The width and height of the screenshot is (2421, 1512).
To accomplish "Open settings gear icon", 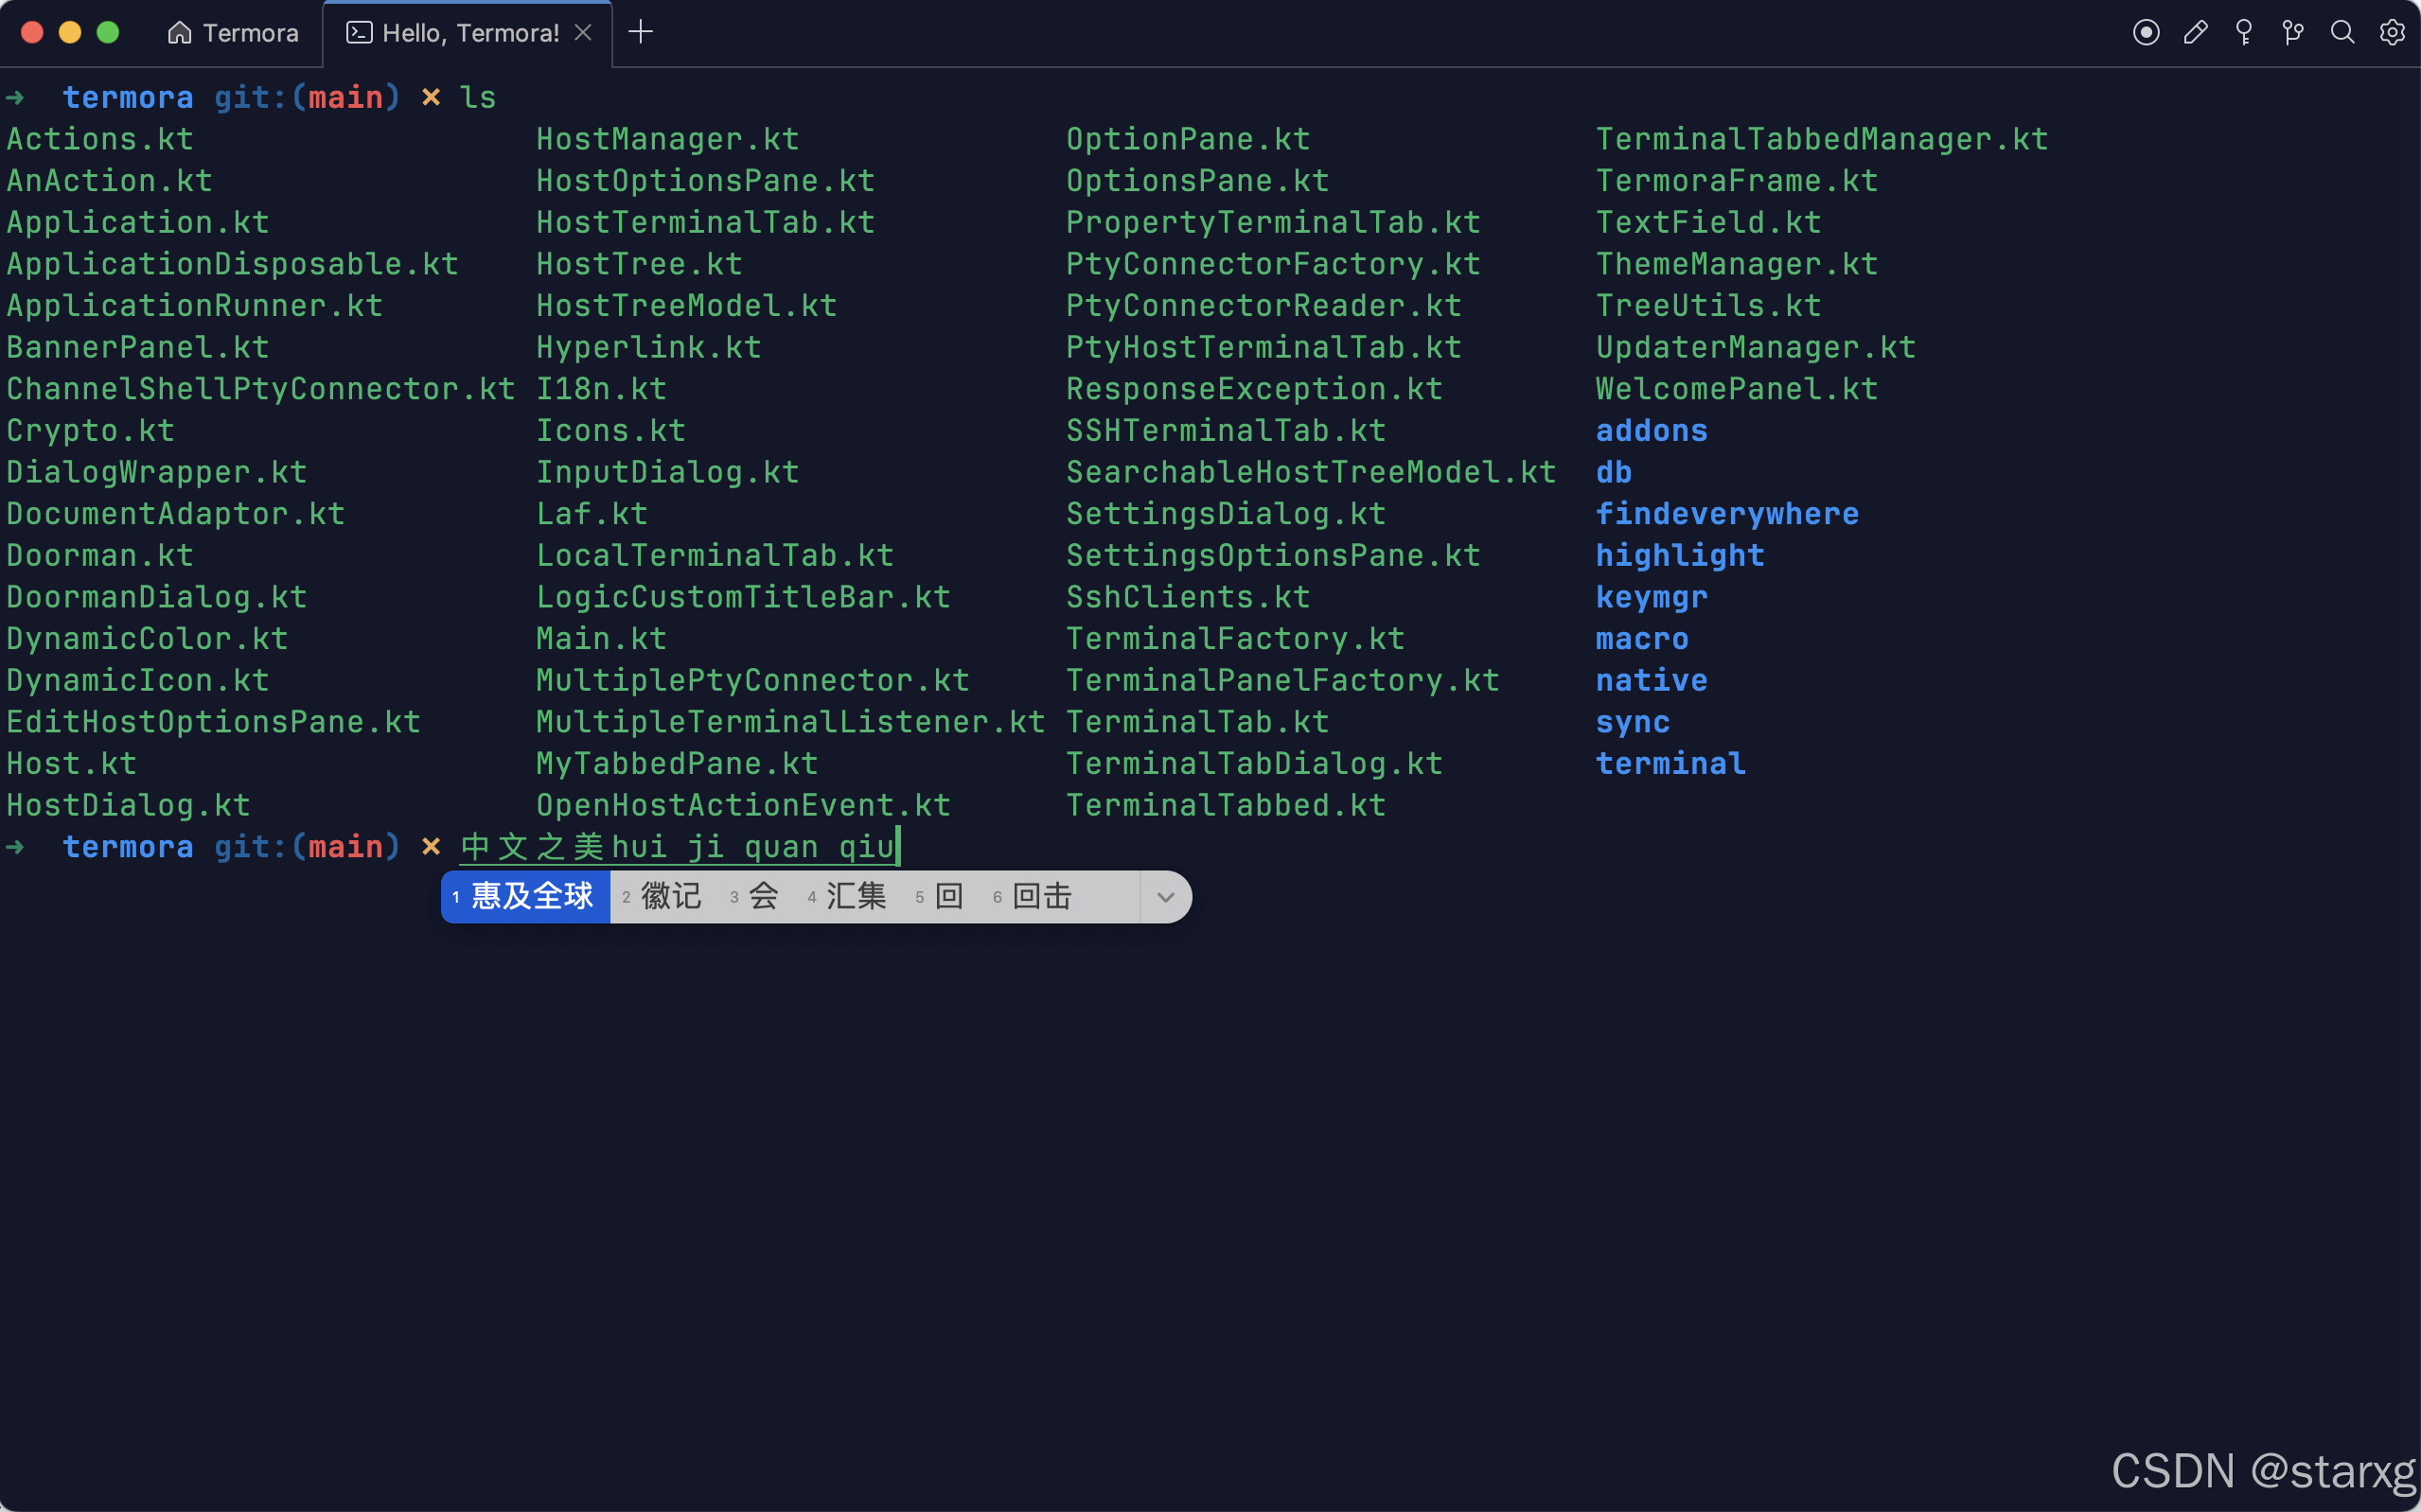I will coord(2392,33).
